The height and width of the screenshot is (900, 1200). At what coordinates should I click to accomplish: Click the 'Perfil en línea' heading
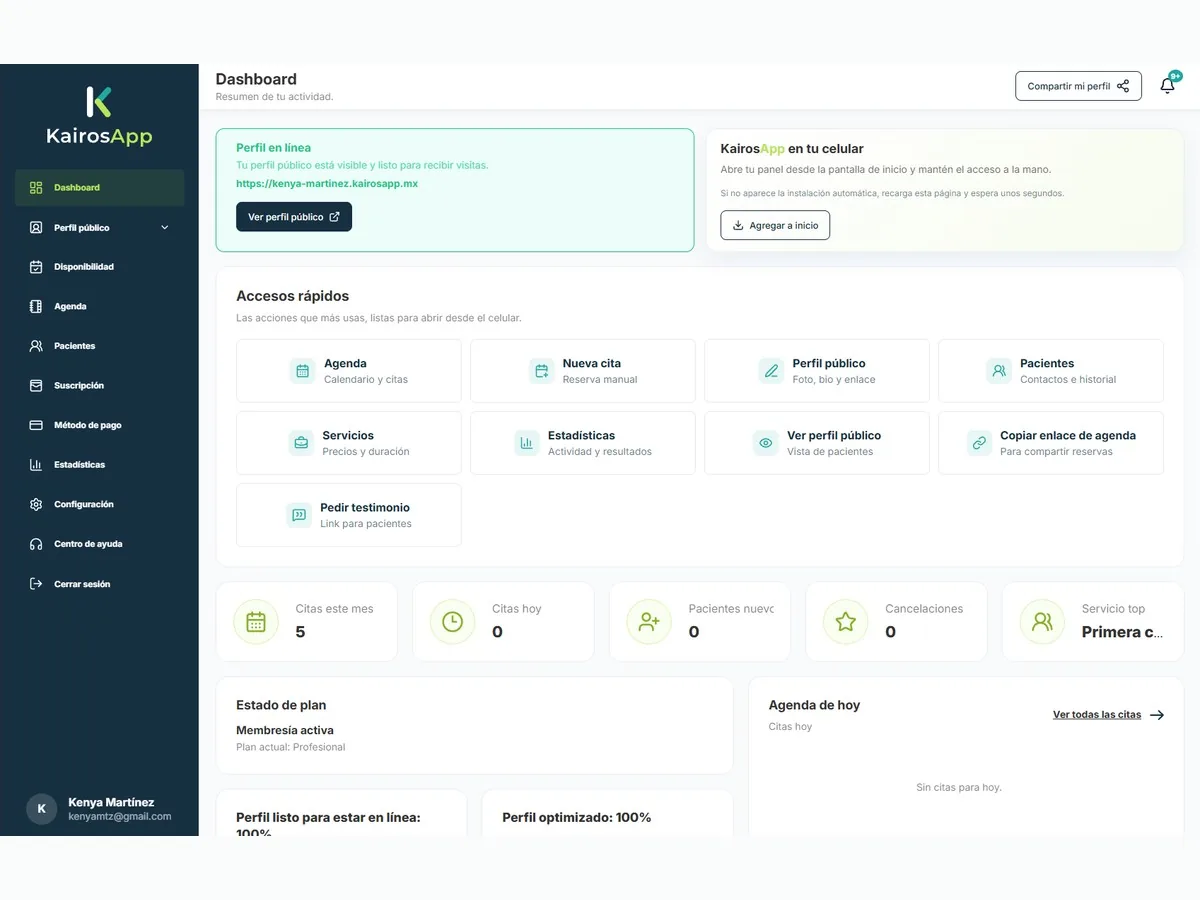273,148
